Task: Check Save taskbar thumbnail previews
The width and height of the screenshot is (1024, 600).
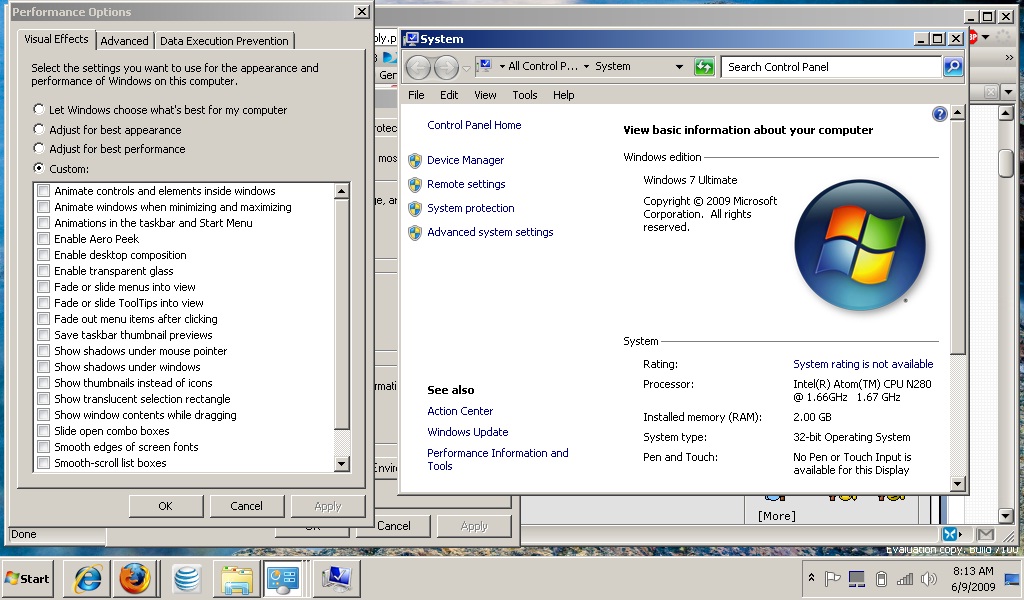Action: tap(44, 335)
